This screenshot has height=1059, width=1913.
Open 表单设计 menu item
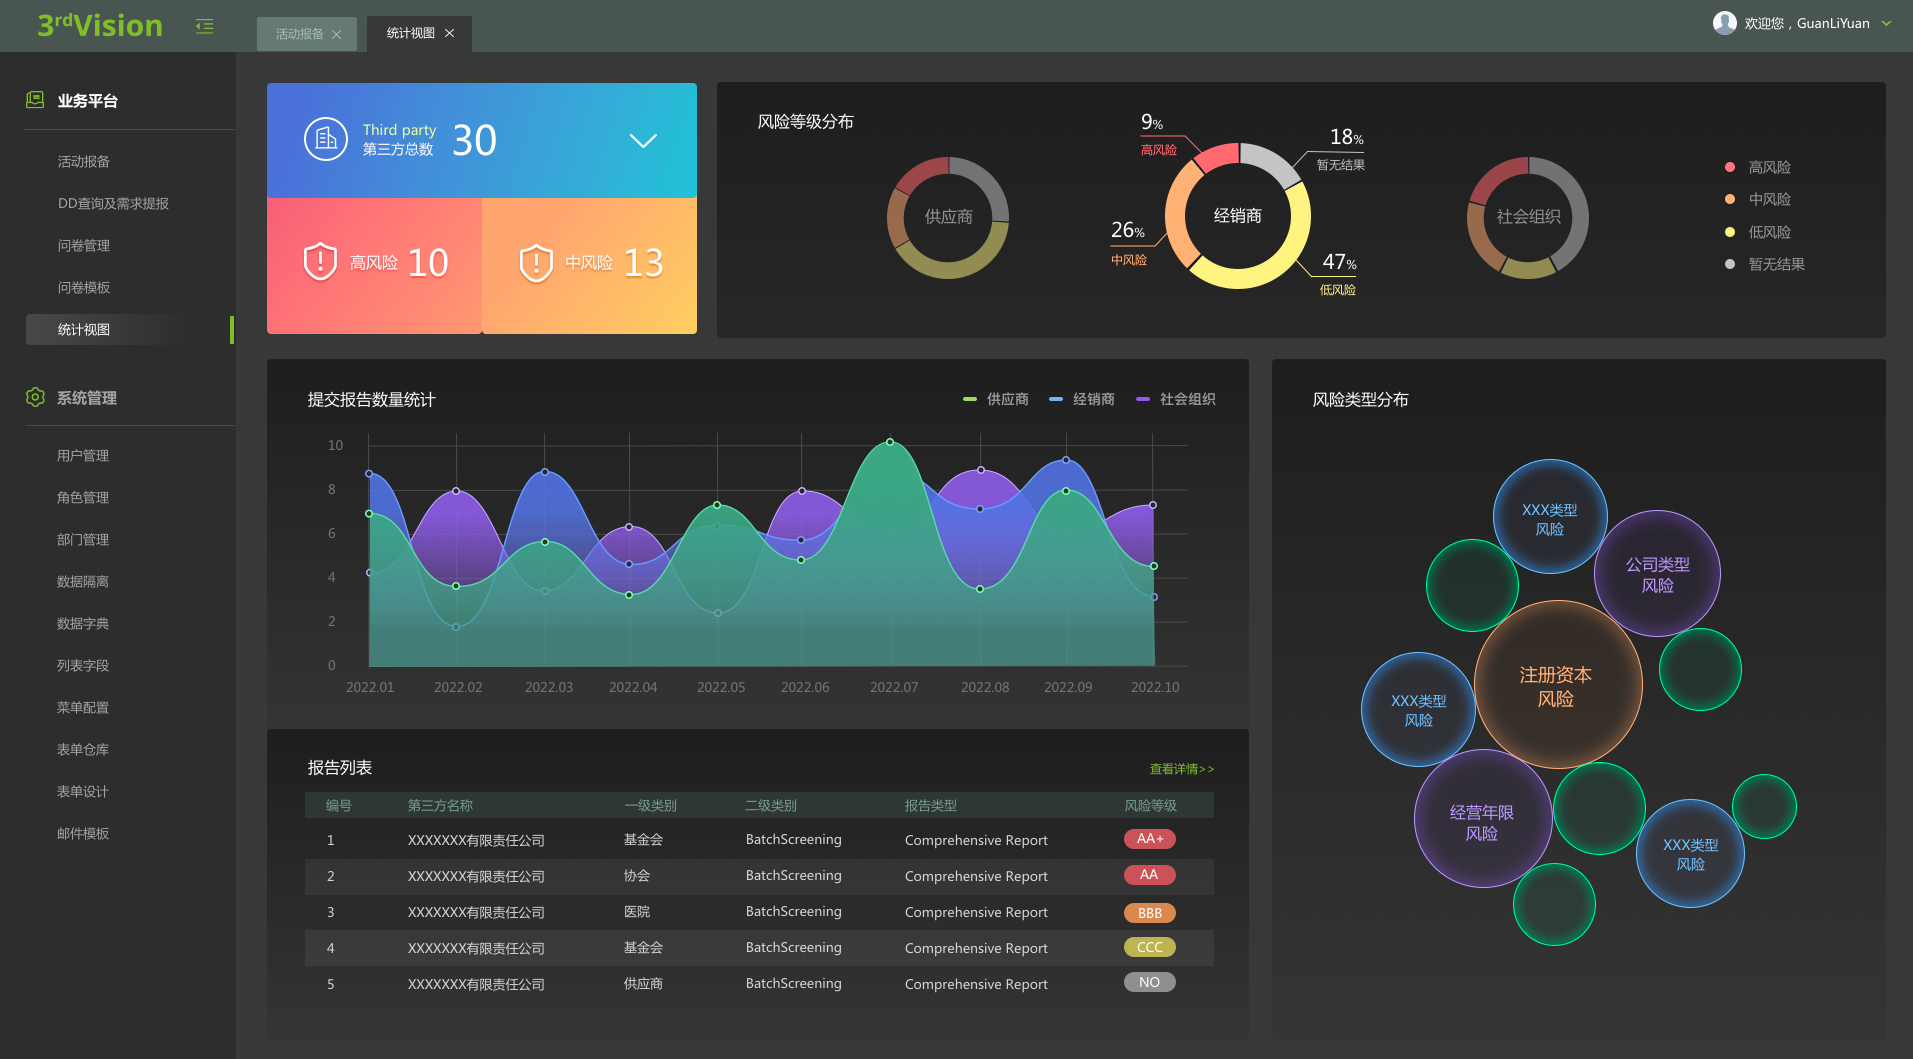tap(83, 791)
